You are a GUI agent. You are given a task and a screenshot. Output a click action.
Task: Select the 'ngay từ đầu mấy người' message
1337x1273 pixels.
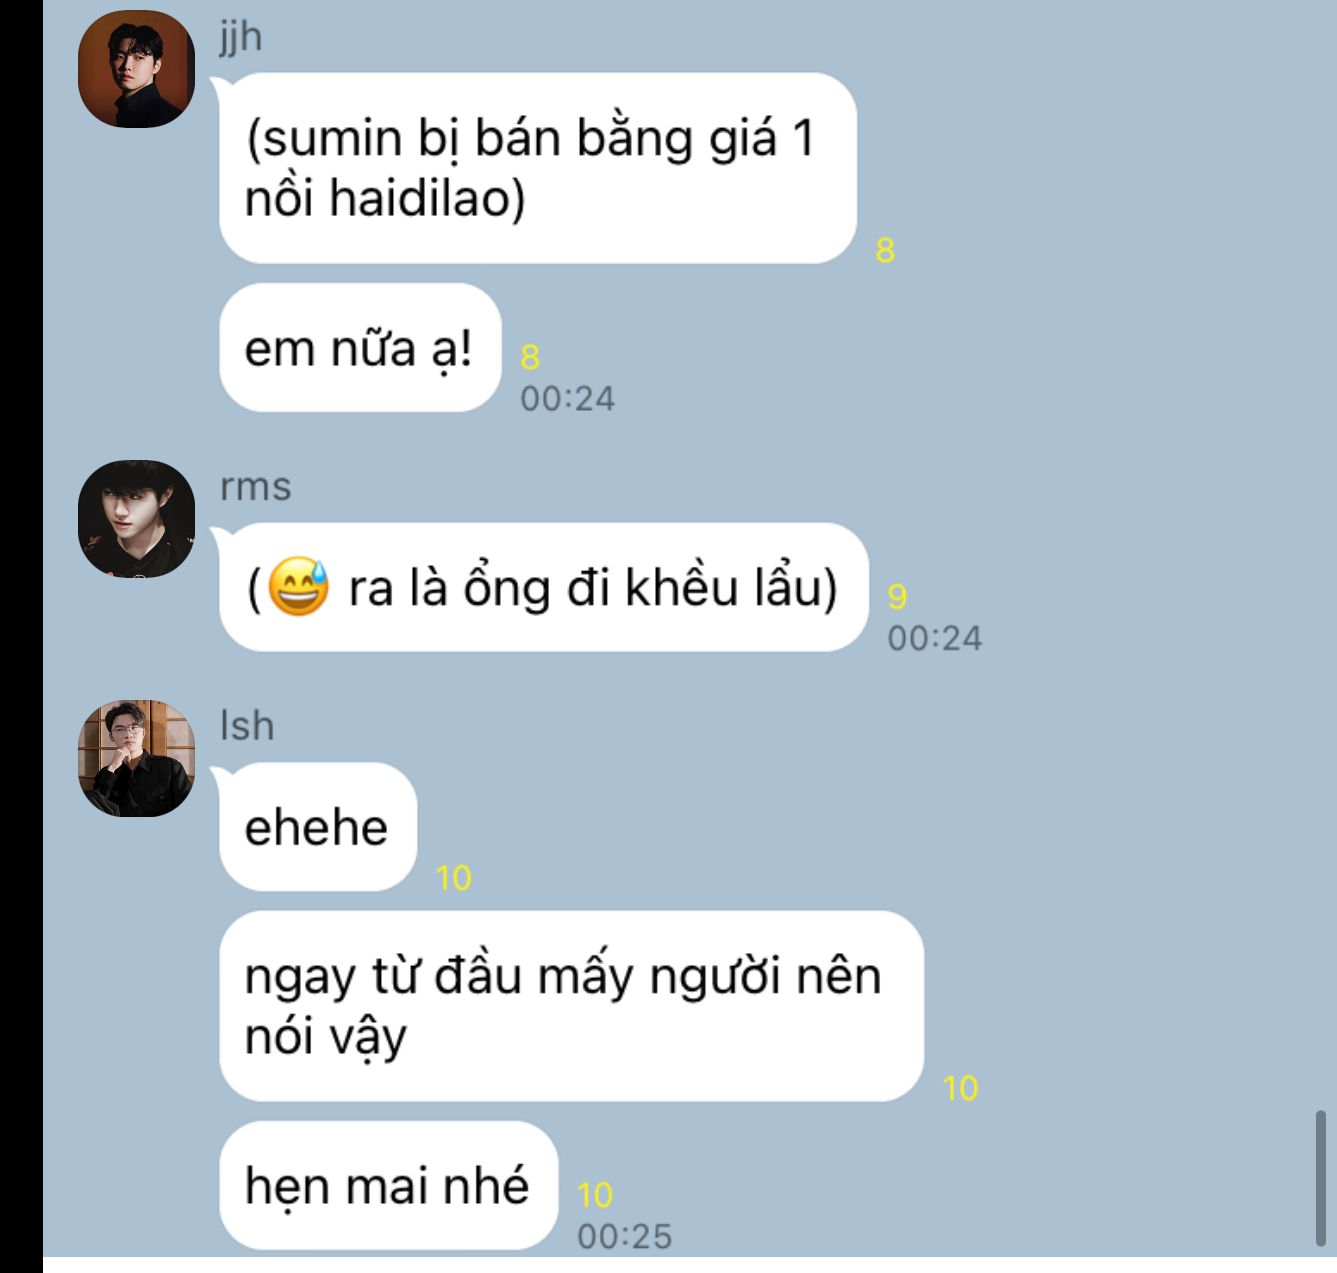tap(571, 1006)
